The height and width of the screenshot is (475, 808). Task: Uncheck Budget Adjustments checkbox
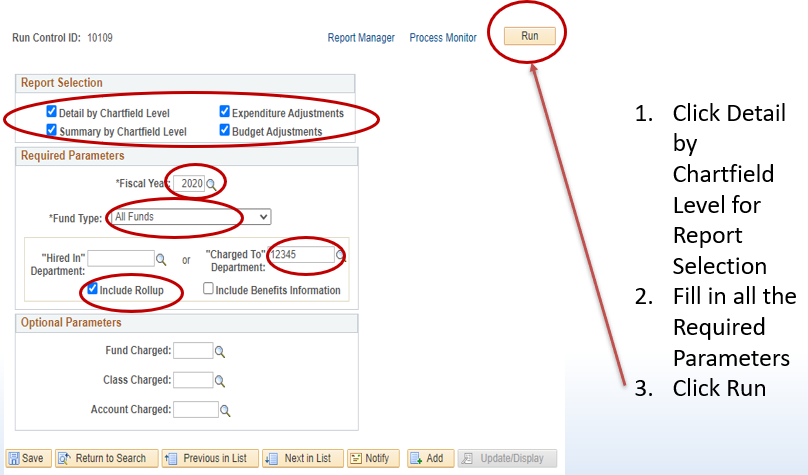coord(225,130)
